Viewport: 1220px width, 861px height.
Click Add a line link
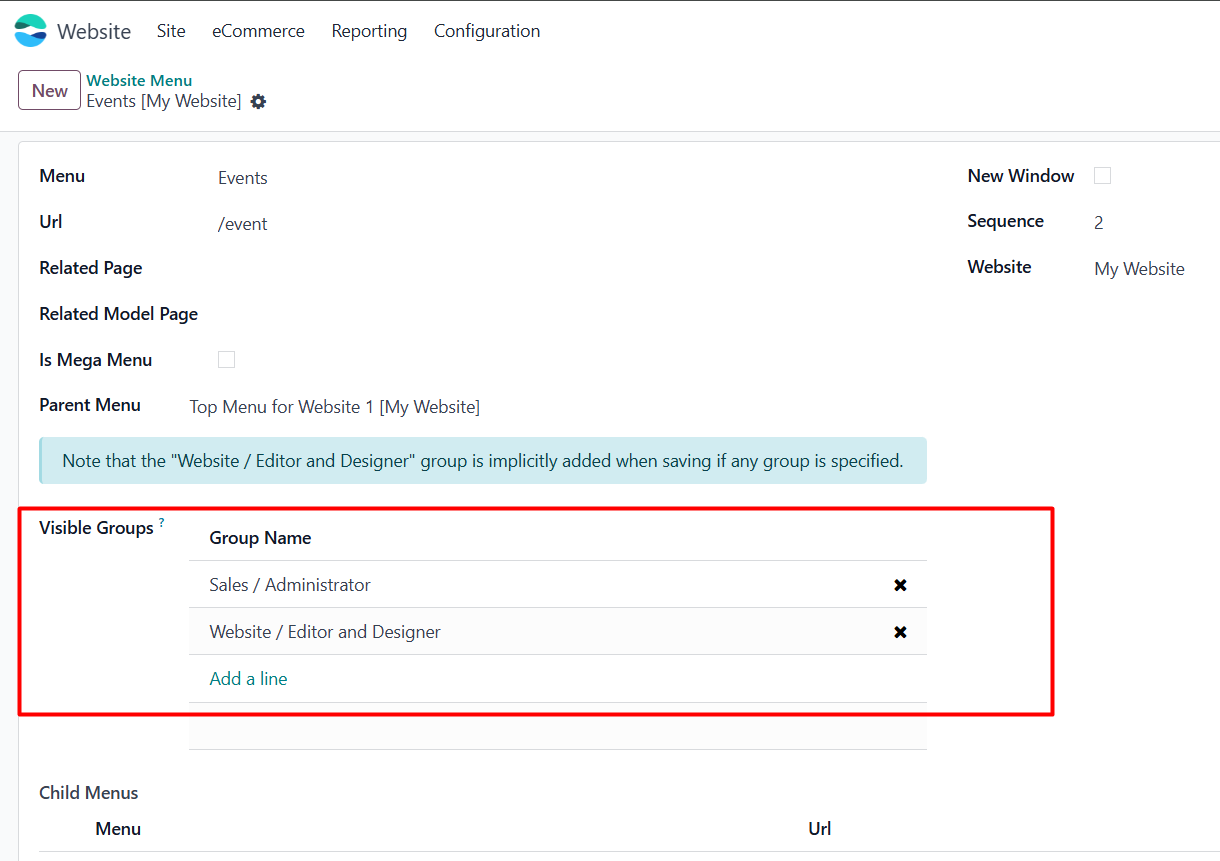[x=248, y=679]
